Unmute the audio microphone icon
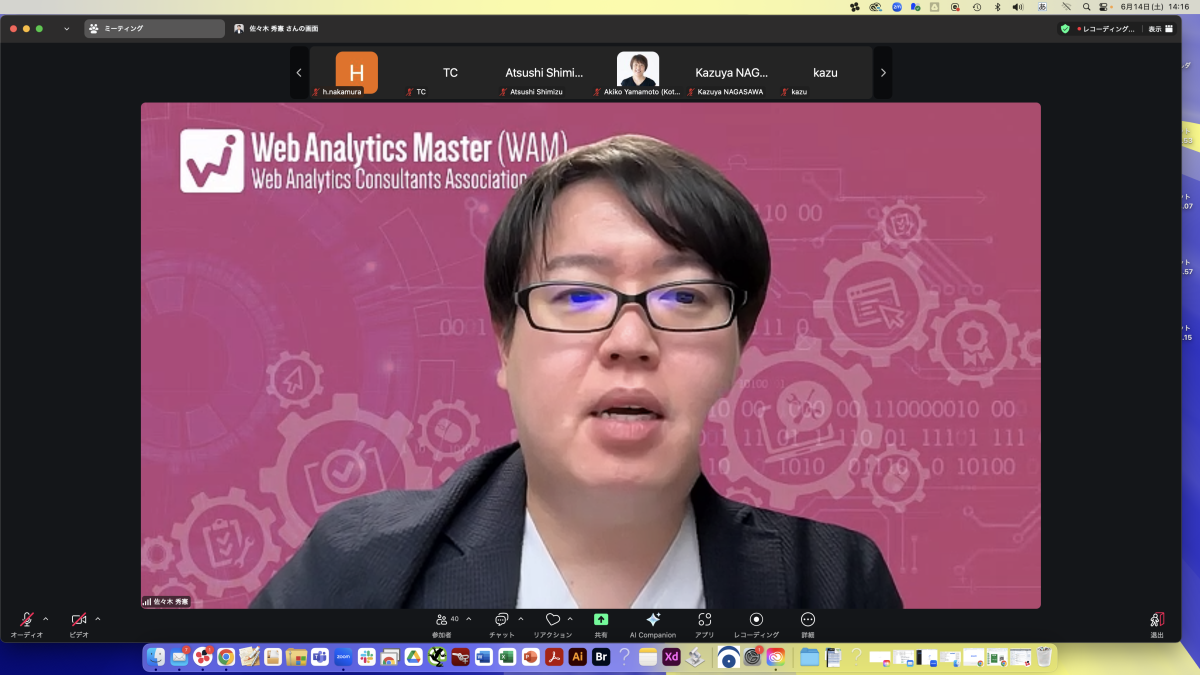This screenshot has height=675, width=1200. [27, 620]
